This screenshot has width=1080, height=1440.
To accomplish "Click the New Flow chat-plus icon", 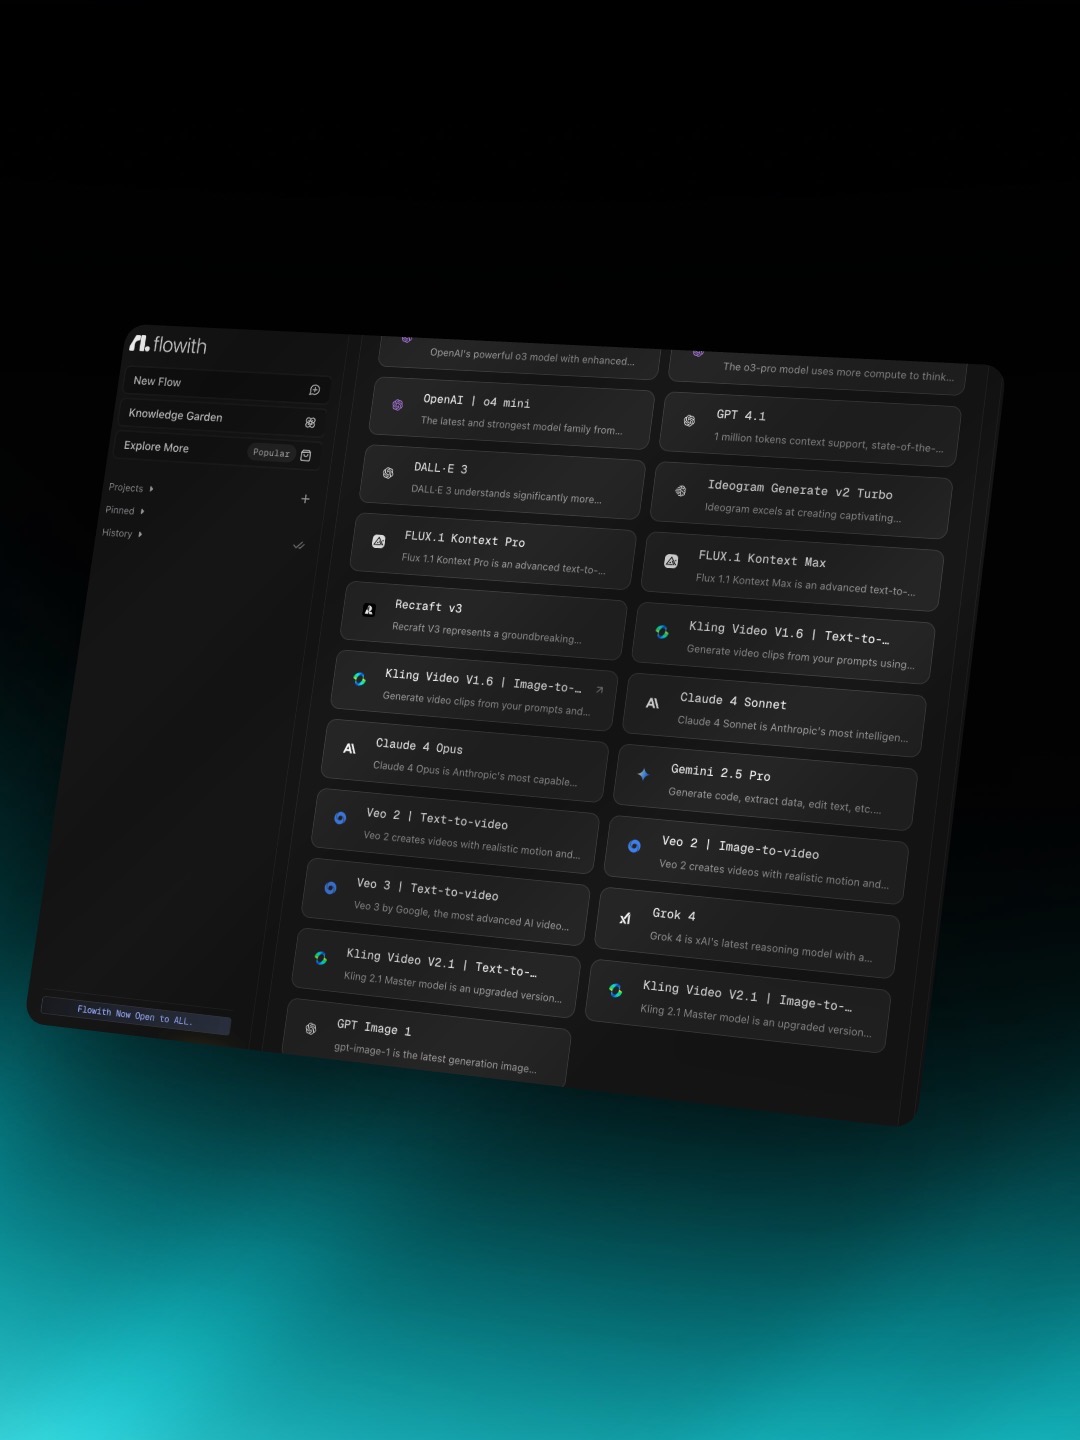I will [x=314, y=390].
